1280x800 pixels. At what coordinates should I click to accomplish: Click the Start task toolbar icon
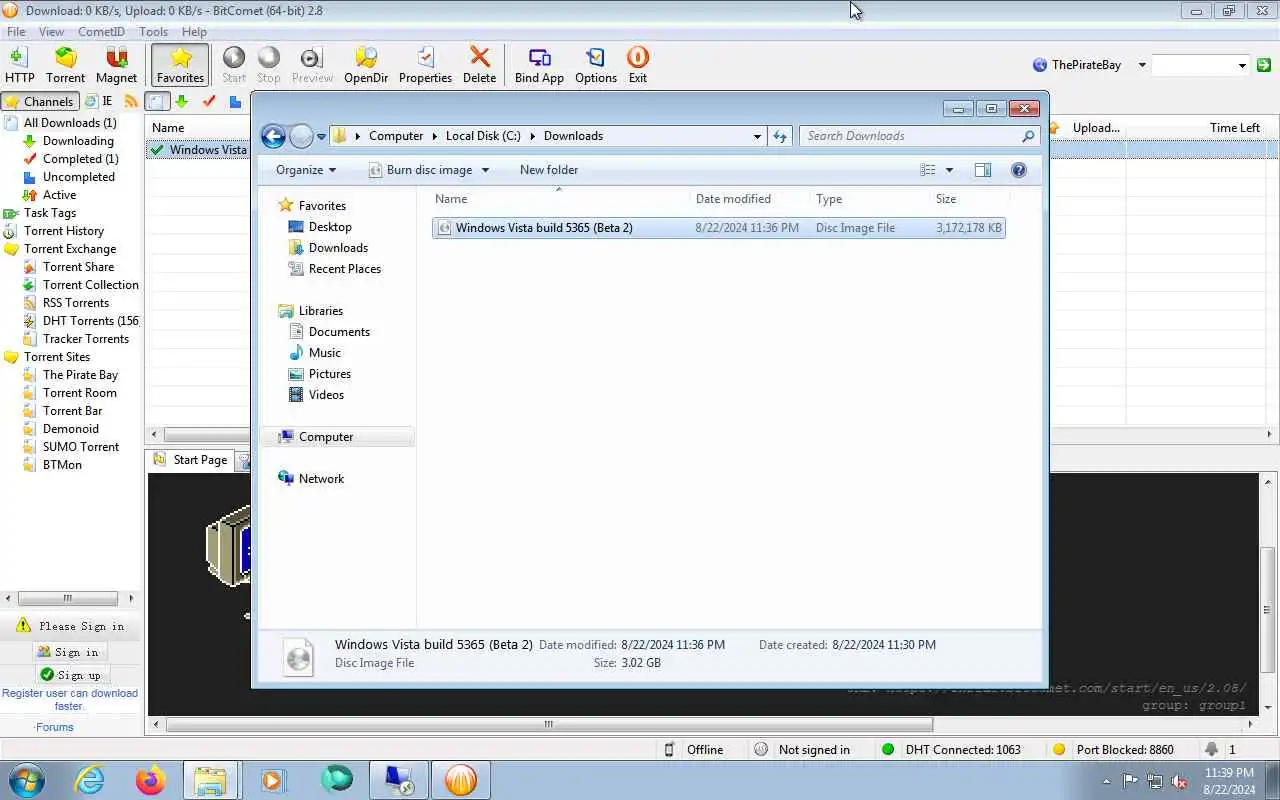[234, 65]
